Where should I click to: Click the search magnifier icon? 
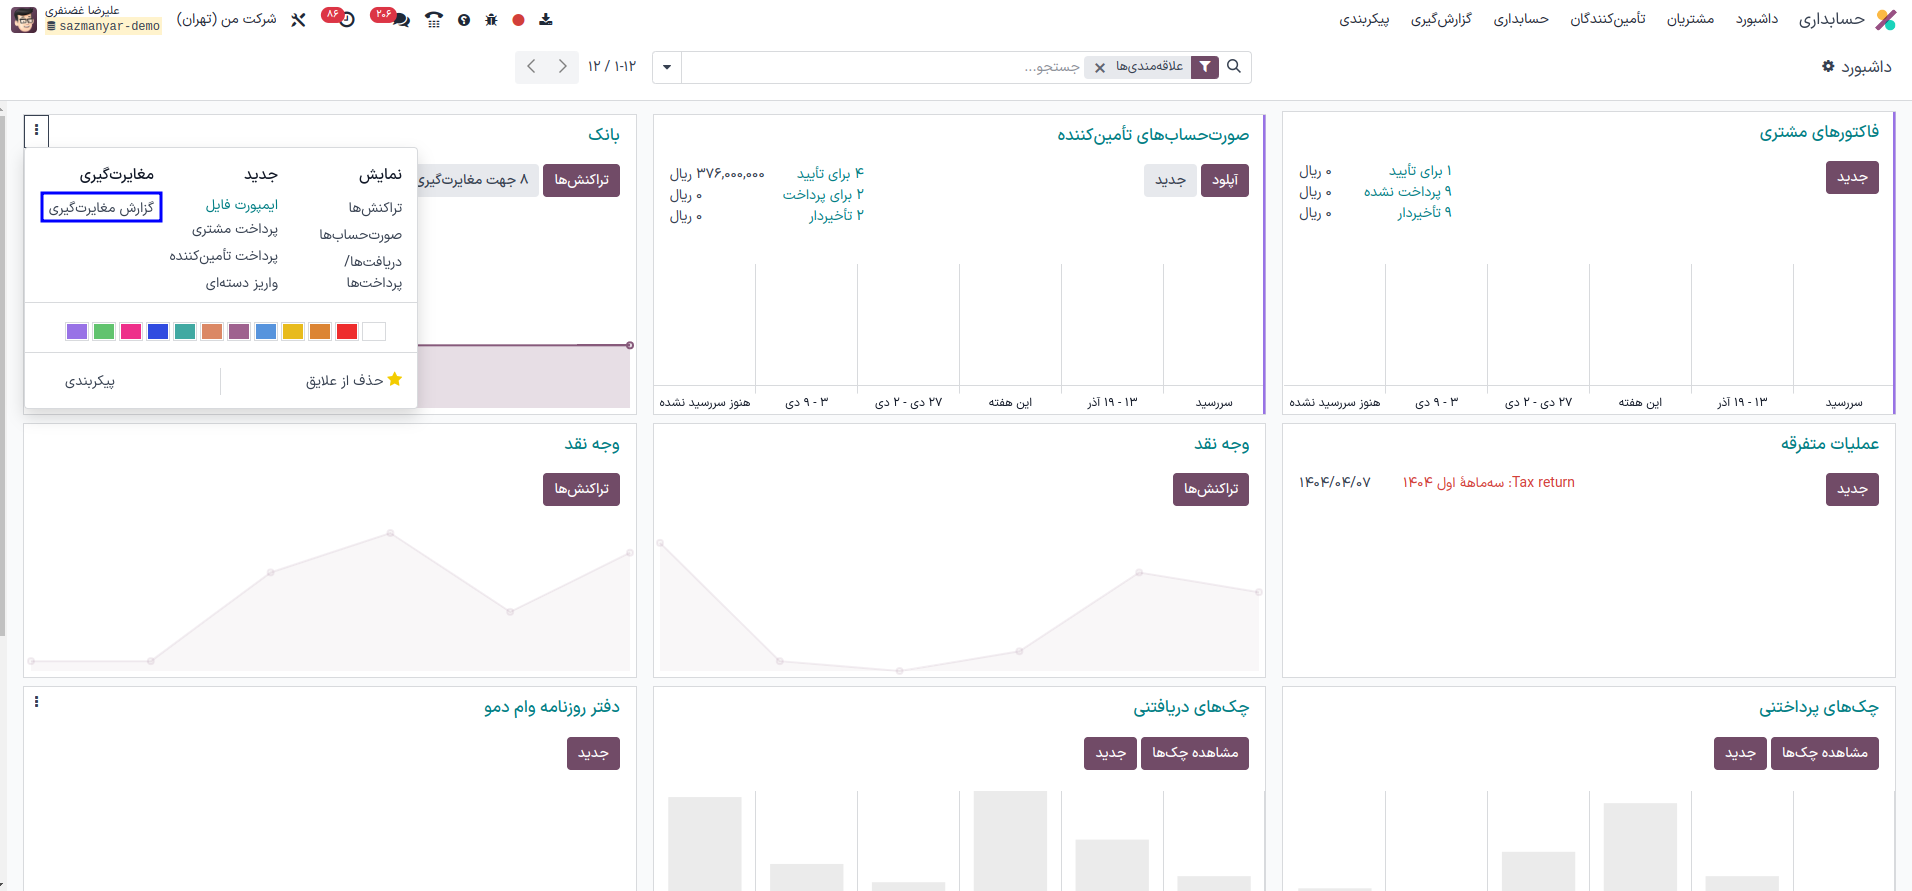point(1234,67)
